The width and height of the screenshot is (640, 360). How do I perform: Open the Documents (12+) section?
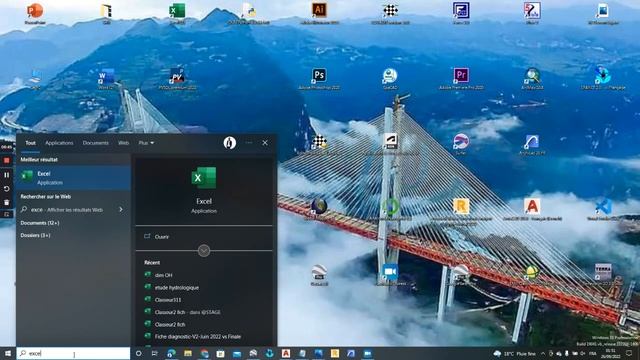coord(40,223)
